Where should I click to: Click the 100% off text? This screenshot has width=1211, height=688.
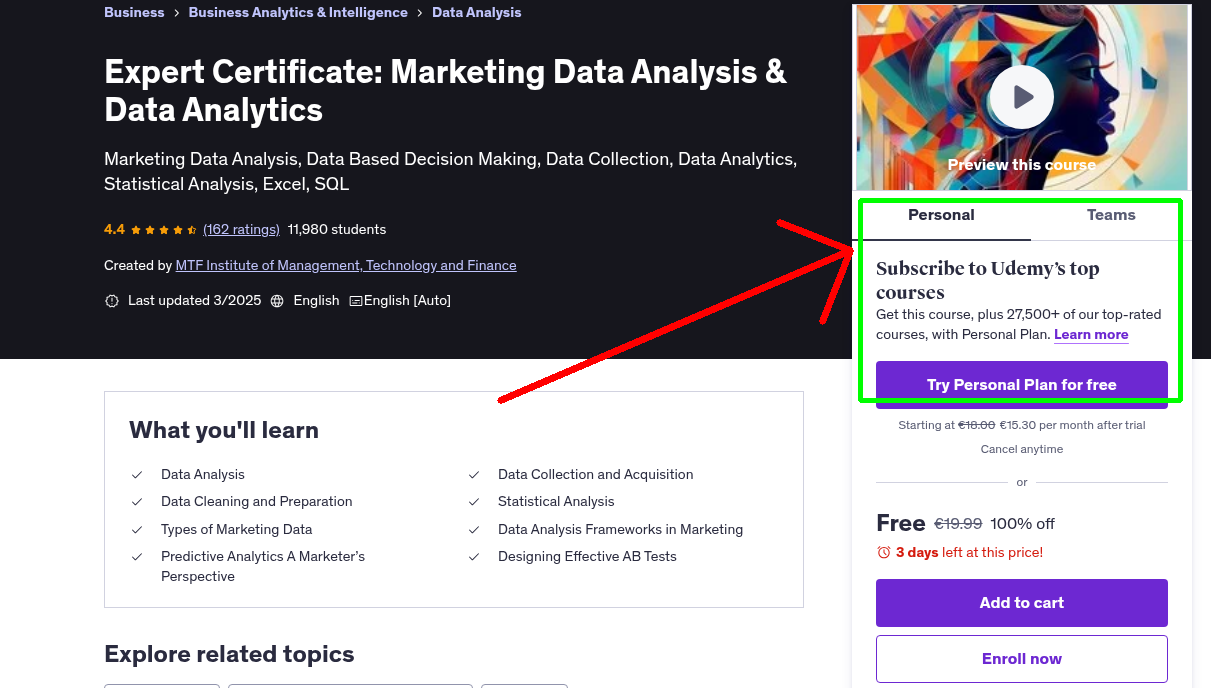click(1023, 524)
